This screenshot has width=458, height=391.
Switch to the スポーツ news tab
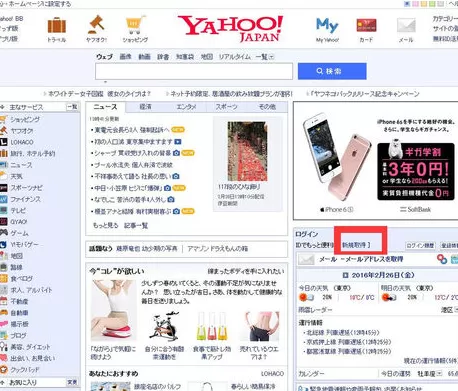[226, 107]
